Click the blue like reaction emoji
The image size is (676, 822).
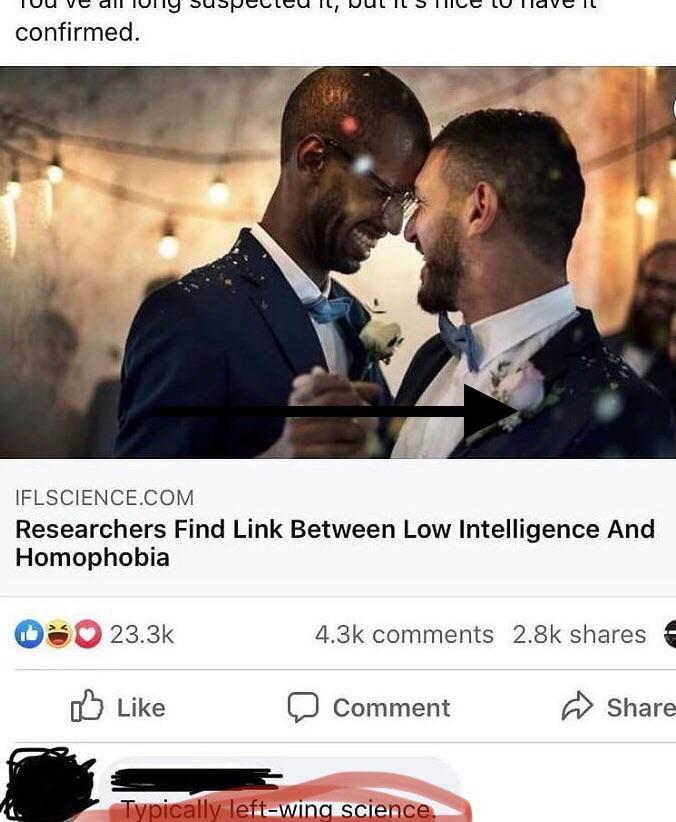click(x=29, y=634)
